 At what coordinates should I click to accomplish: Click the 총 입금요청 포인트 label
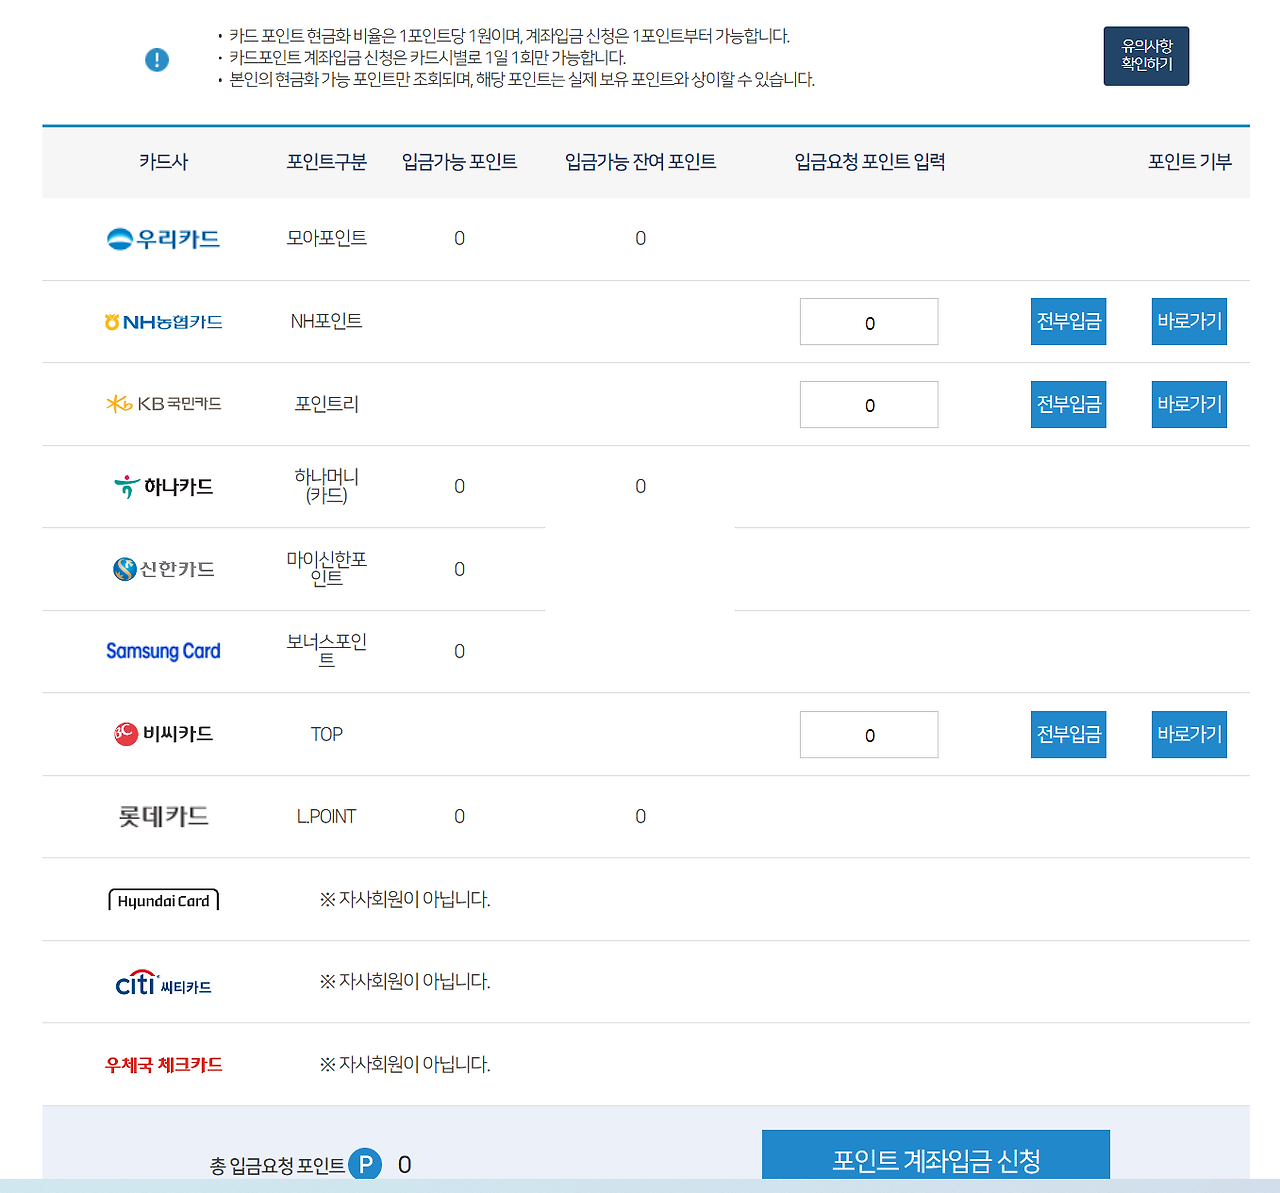click(x=277, y=1165)
